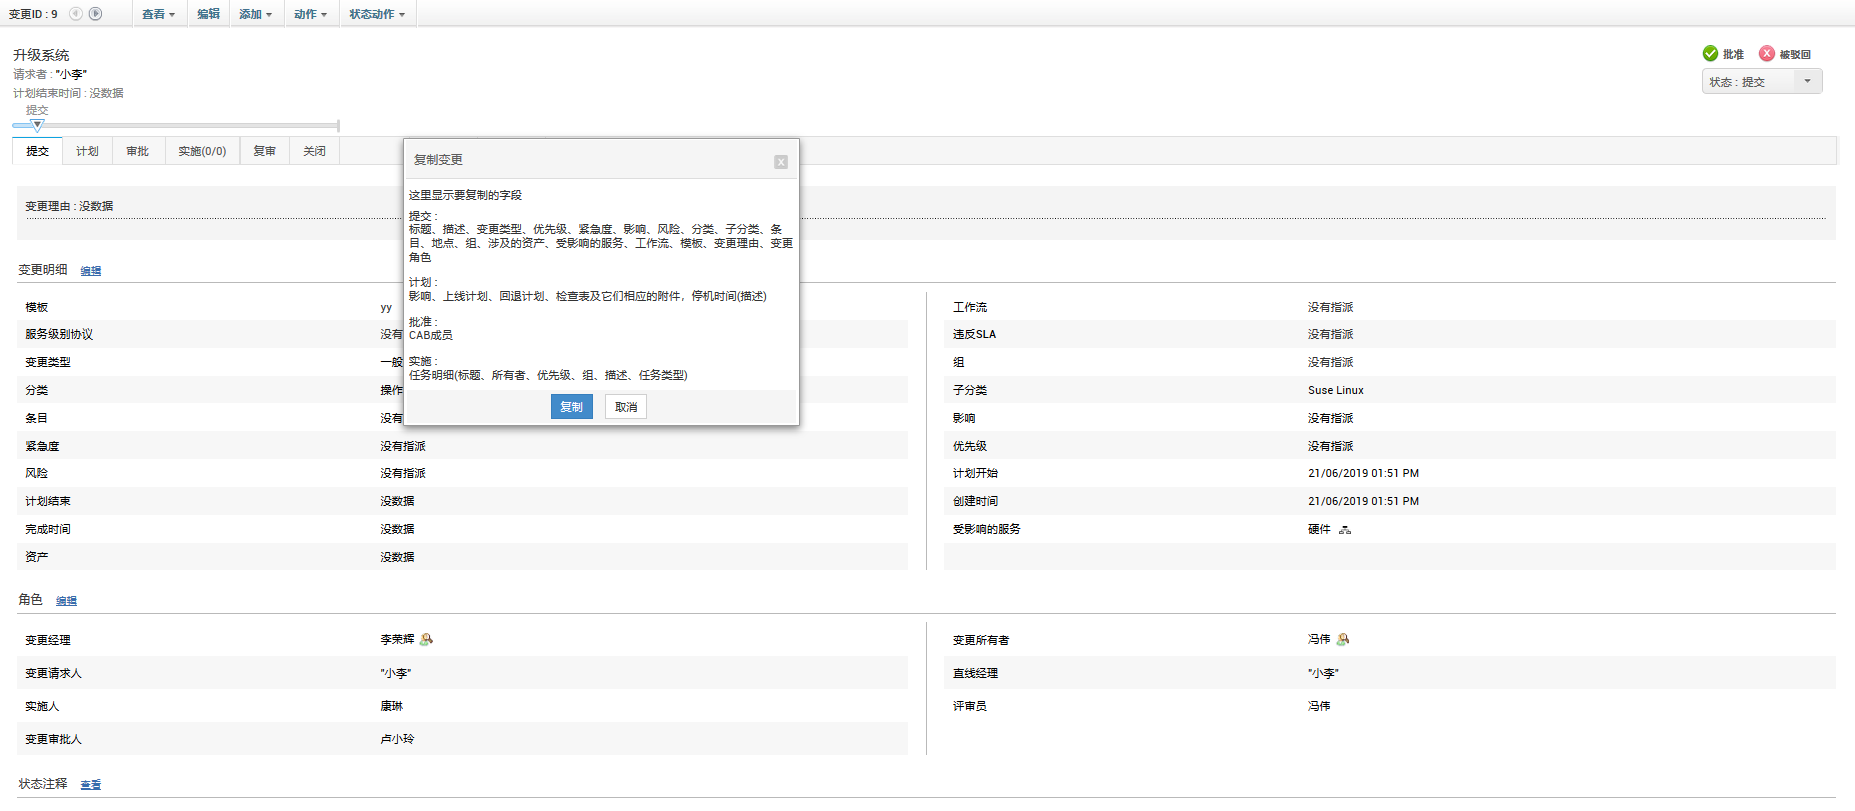Click the 违反SLA value 没有指派
Image resolution: width=1855 pixels, height=811 pixels.
coord(1331,335)
